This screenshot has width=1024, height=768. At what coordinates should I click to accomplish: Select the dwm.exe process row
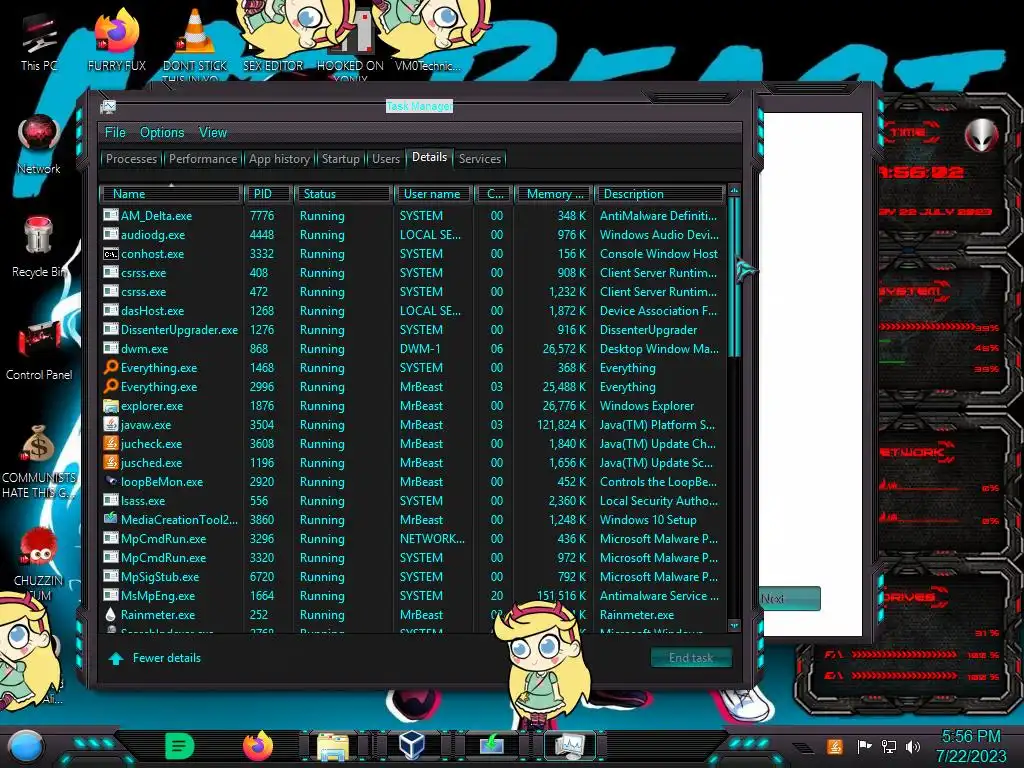pyautogui.click(x=413, y=349)
